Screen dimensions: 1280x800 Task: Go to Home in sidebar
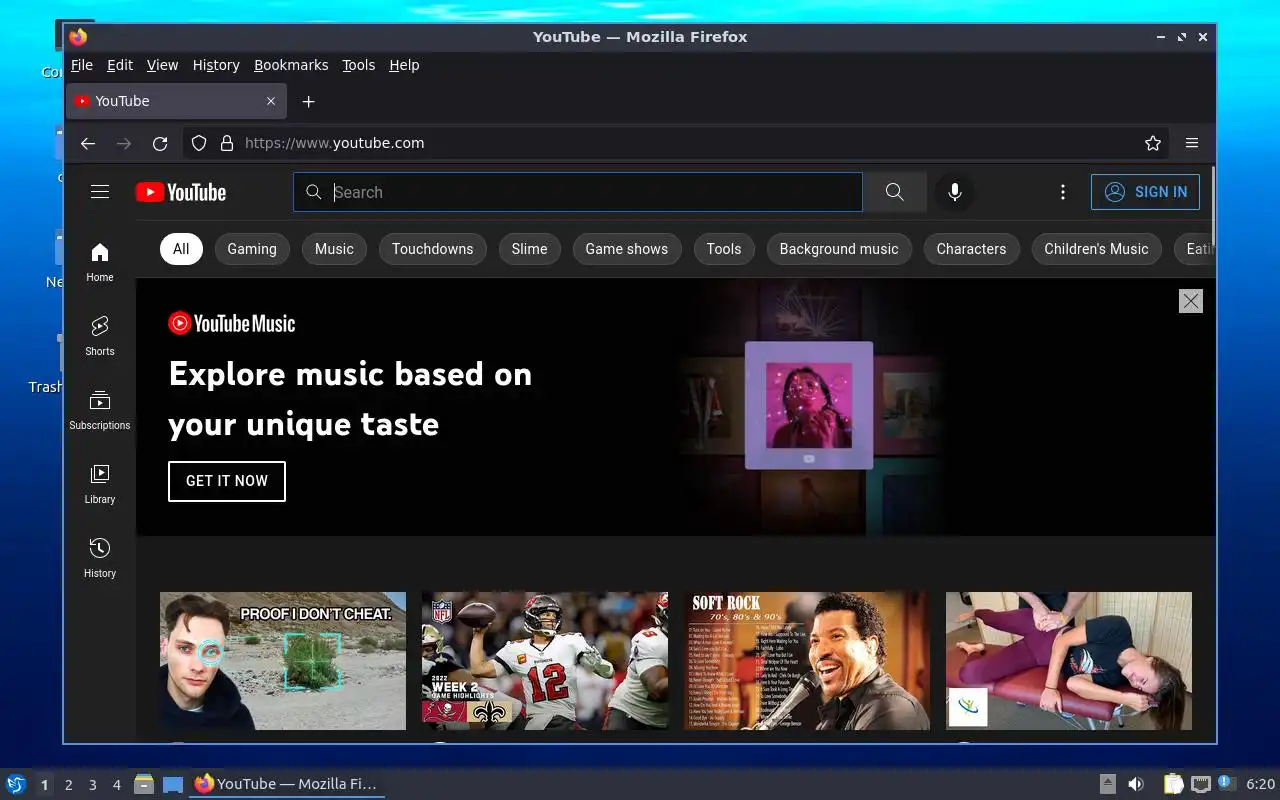pos(100,262)
